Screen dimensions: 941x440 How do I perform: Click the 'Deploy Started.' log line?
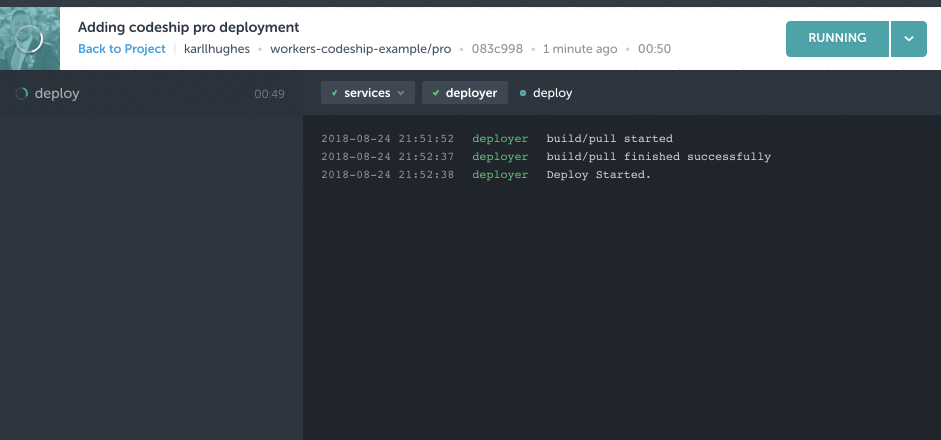(x=598, y=175)
